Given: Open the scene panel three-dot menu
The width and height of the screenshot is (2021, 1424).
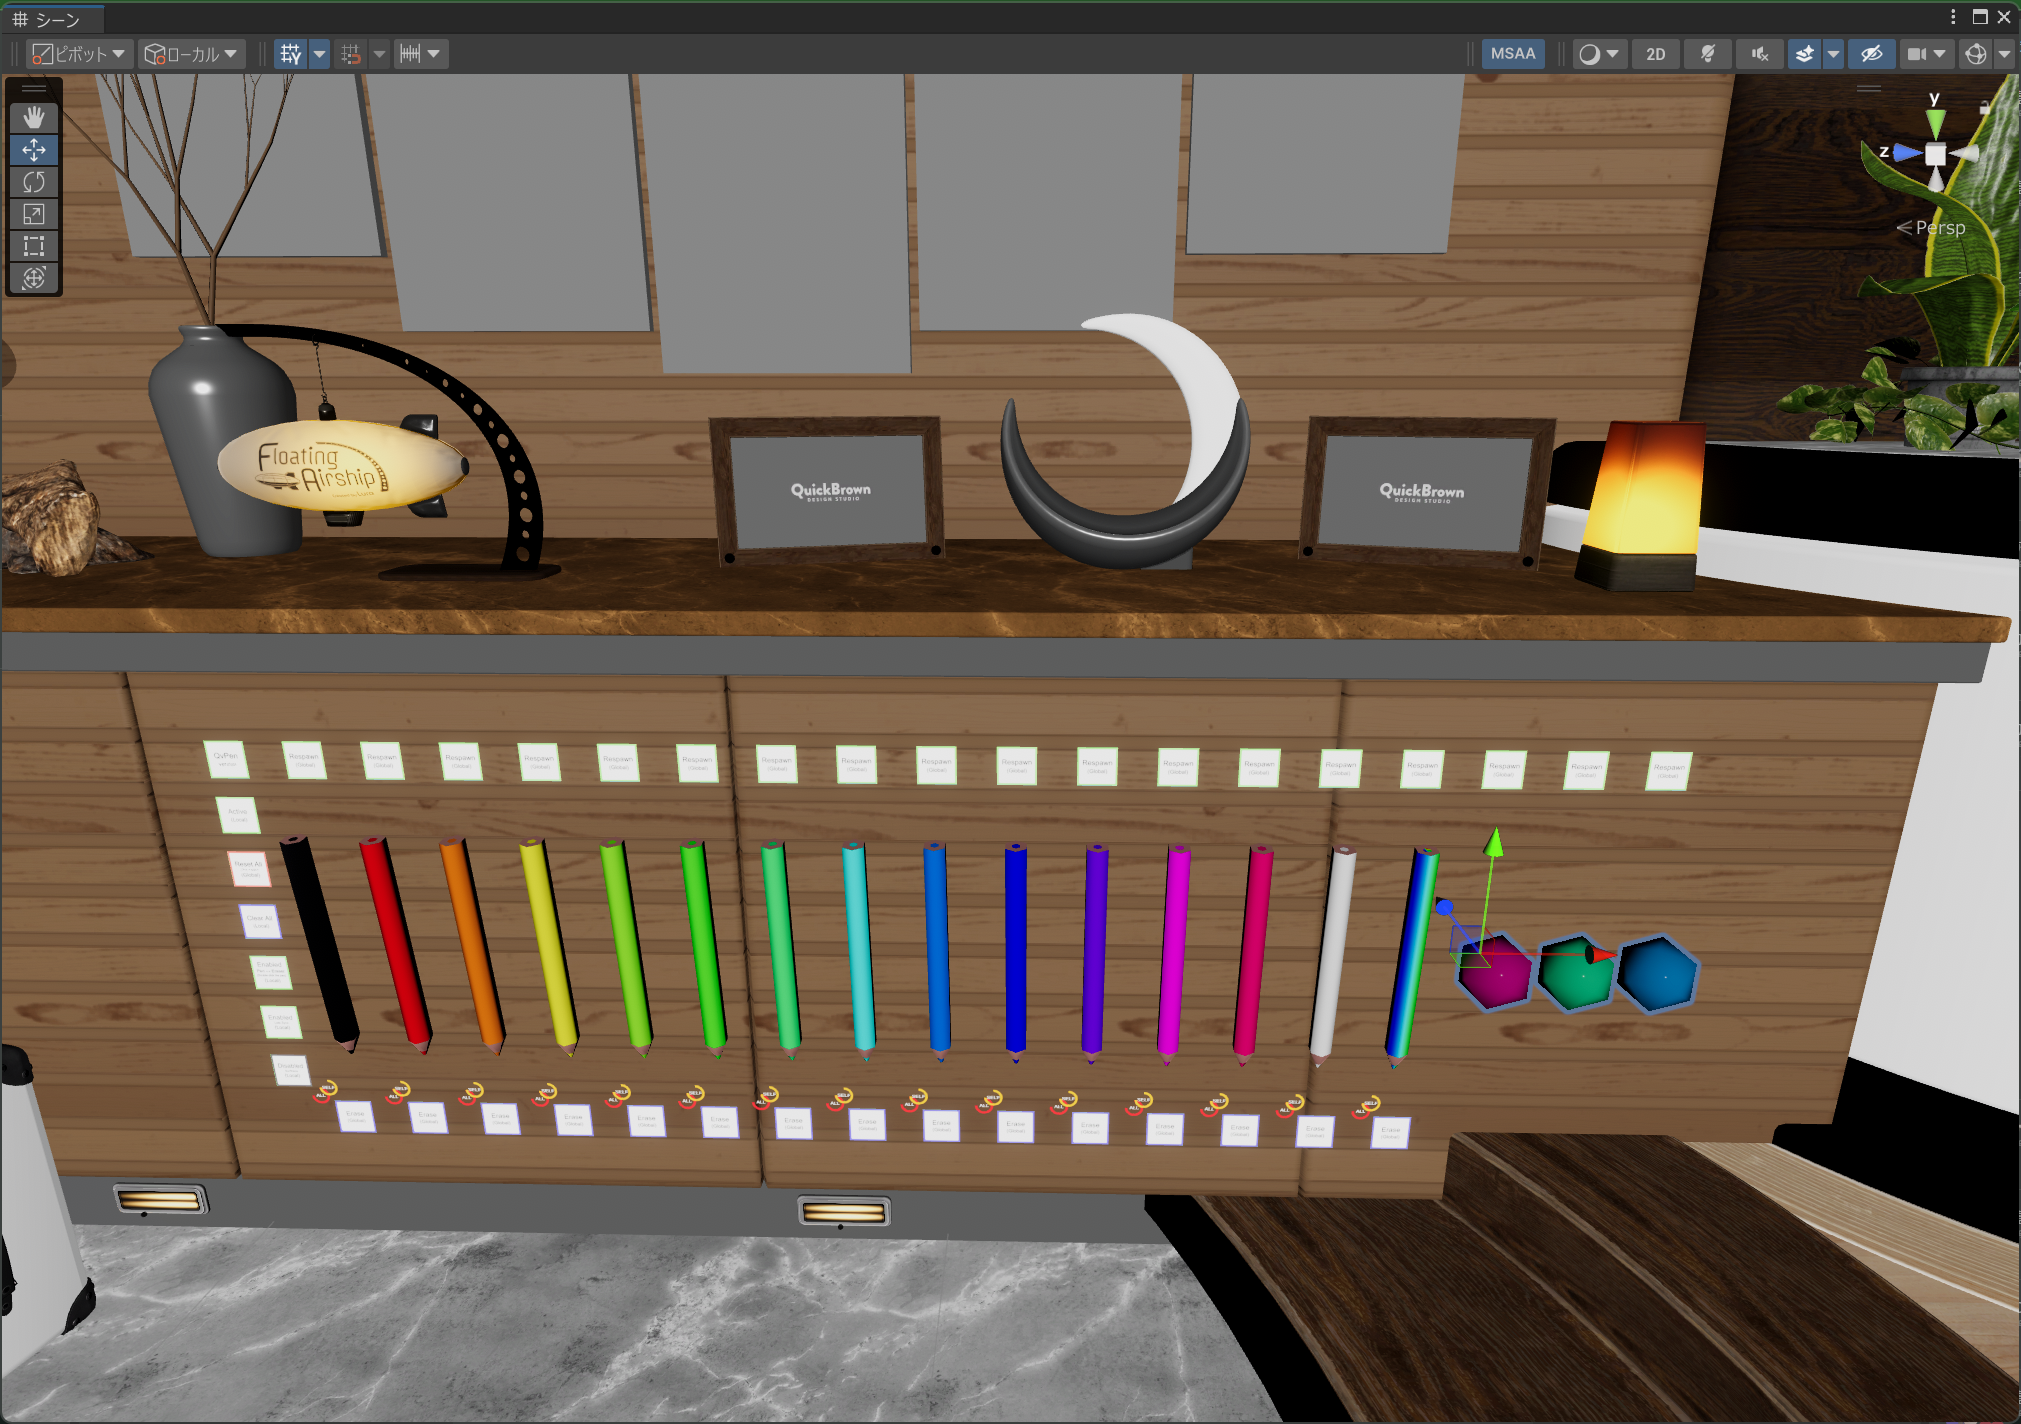Looking at the screenshot, I should (1952, 17).
